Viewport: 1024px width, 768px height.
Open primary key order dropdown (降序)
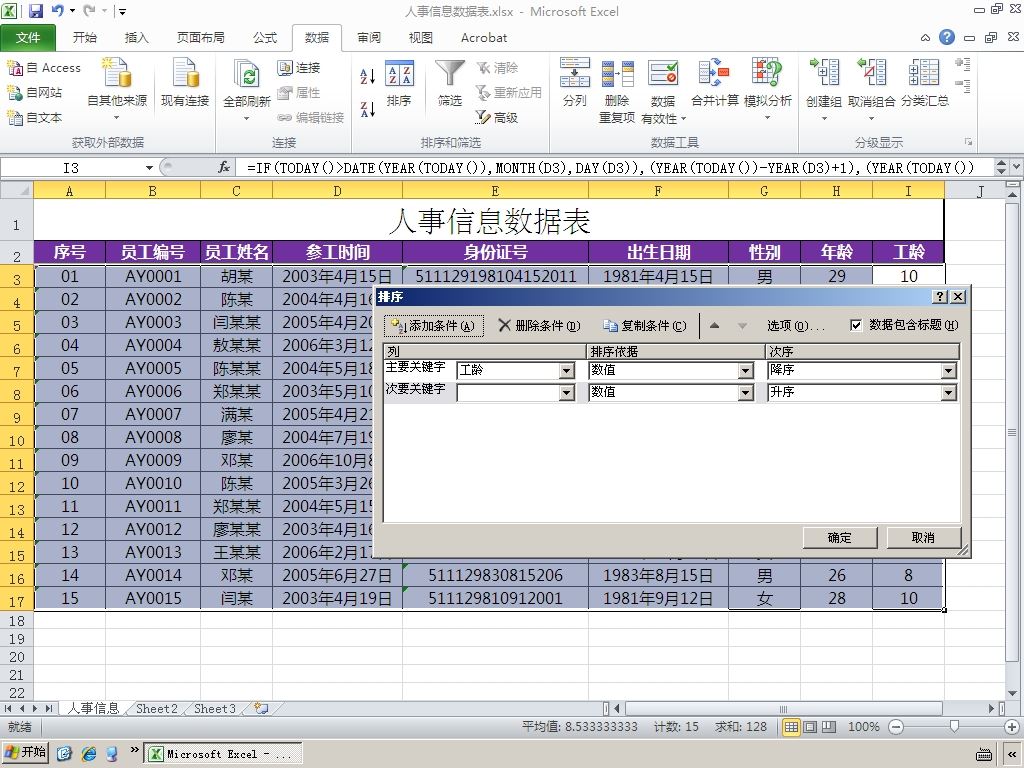coord(949,371)
